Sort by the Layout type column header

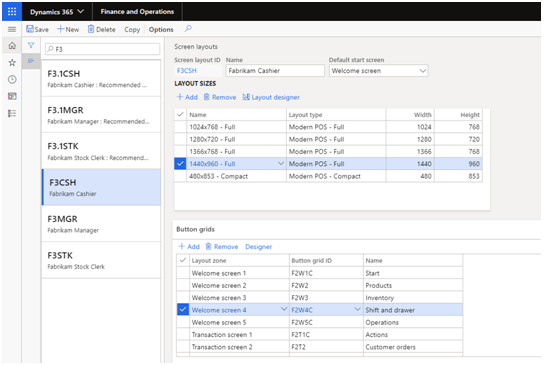click(336, 115)
